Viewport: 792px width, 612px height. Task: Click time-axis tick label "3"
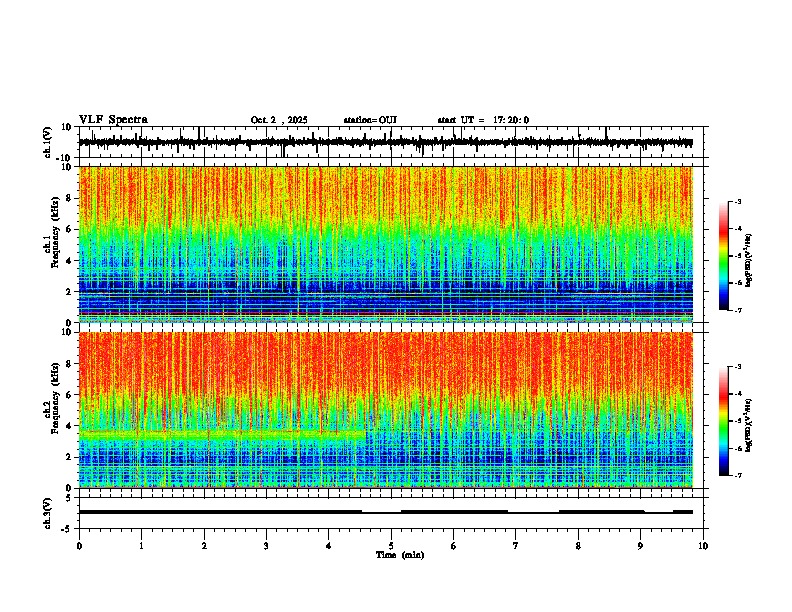tap(266, 546)
